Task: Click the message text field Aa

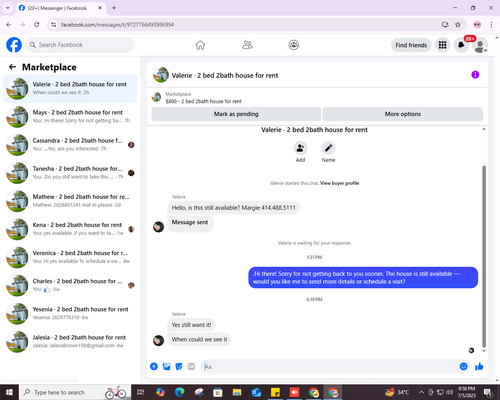Action: (x=330, y=366)
